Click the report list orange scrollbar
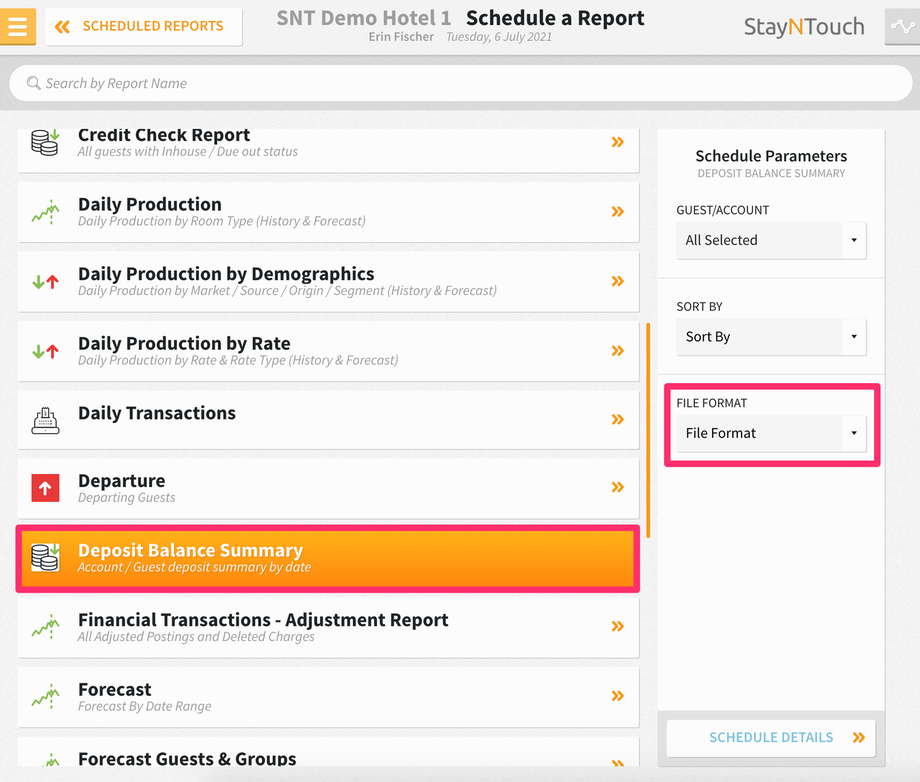 click(x=648, y=430)
